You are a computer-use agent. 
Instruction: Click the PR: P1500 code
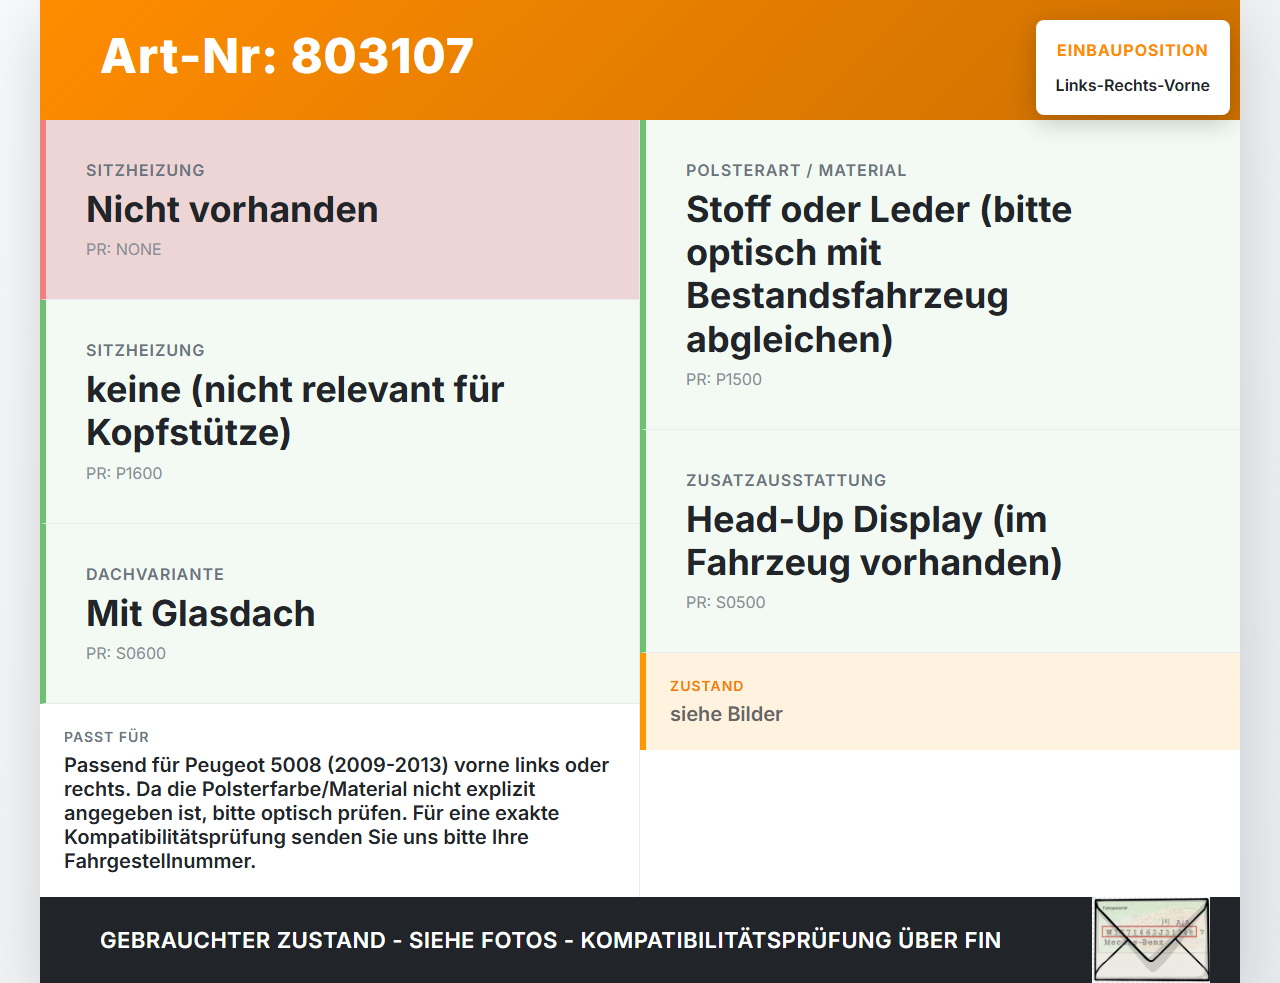(724, 379)
